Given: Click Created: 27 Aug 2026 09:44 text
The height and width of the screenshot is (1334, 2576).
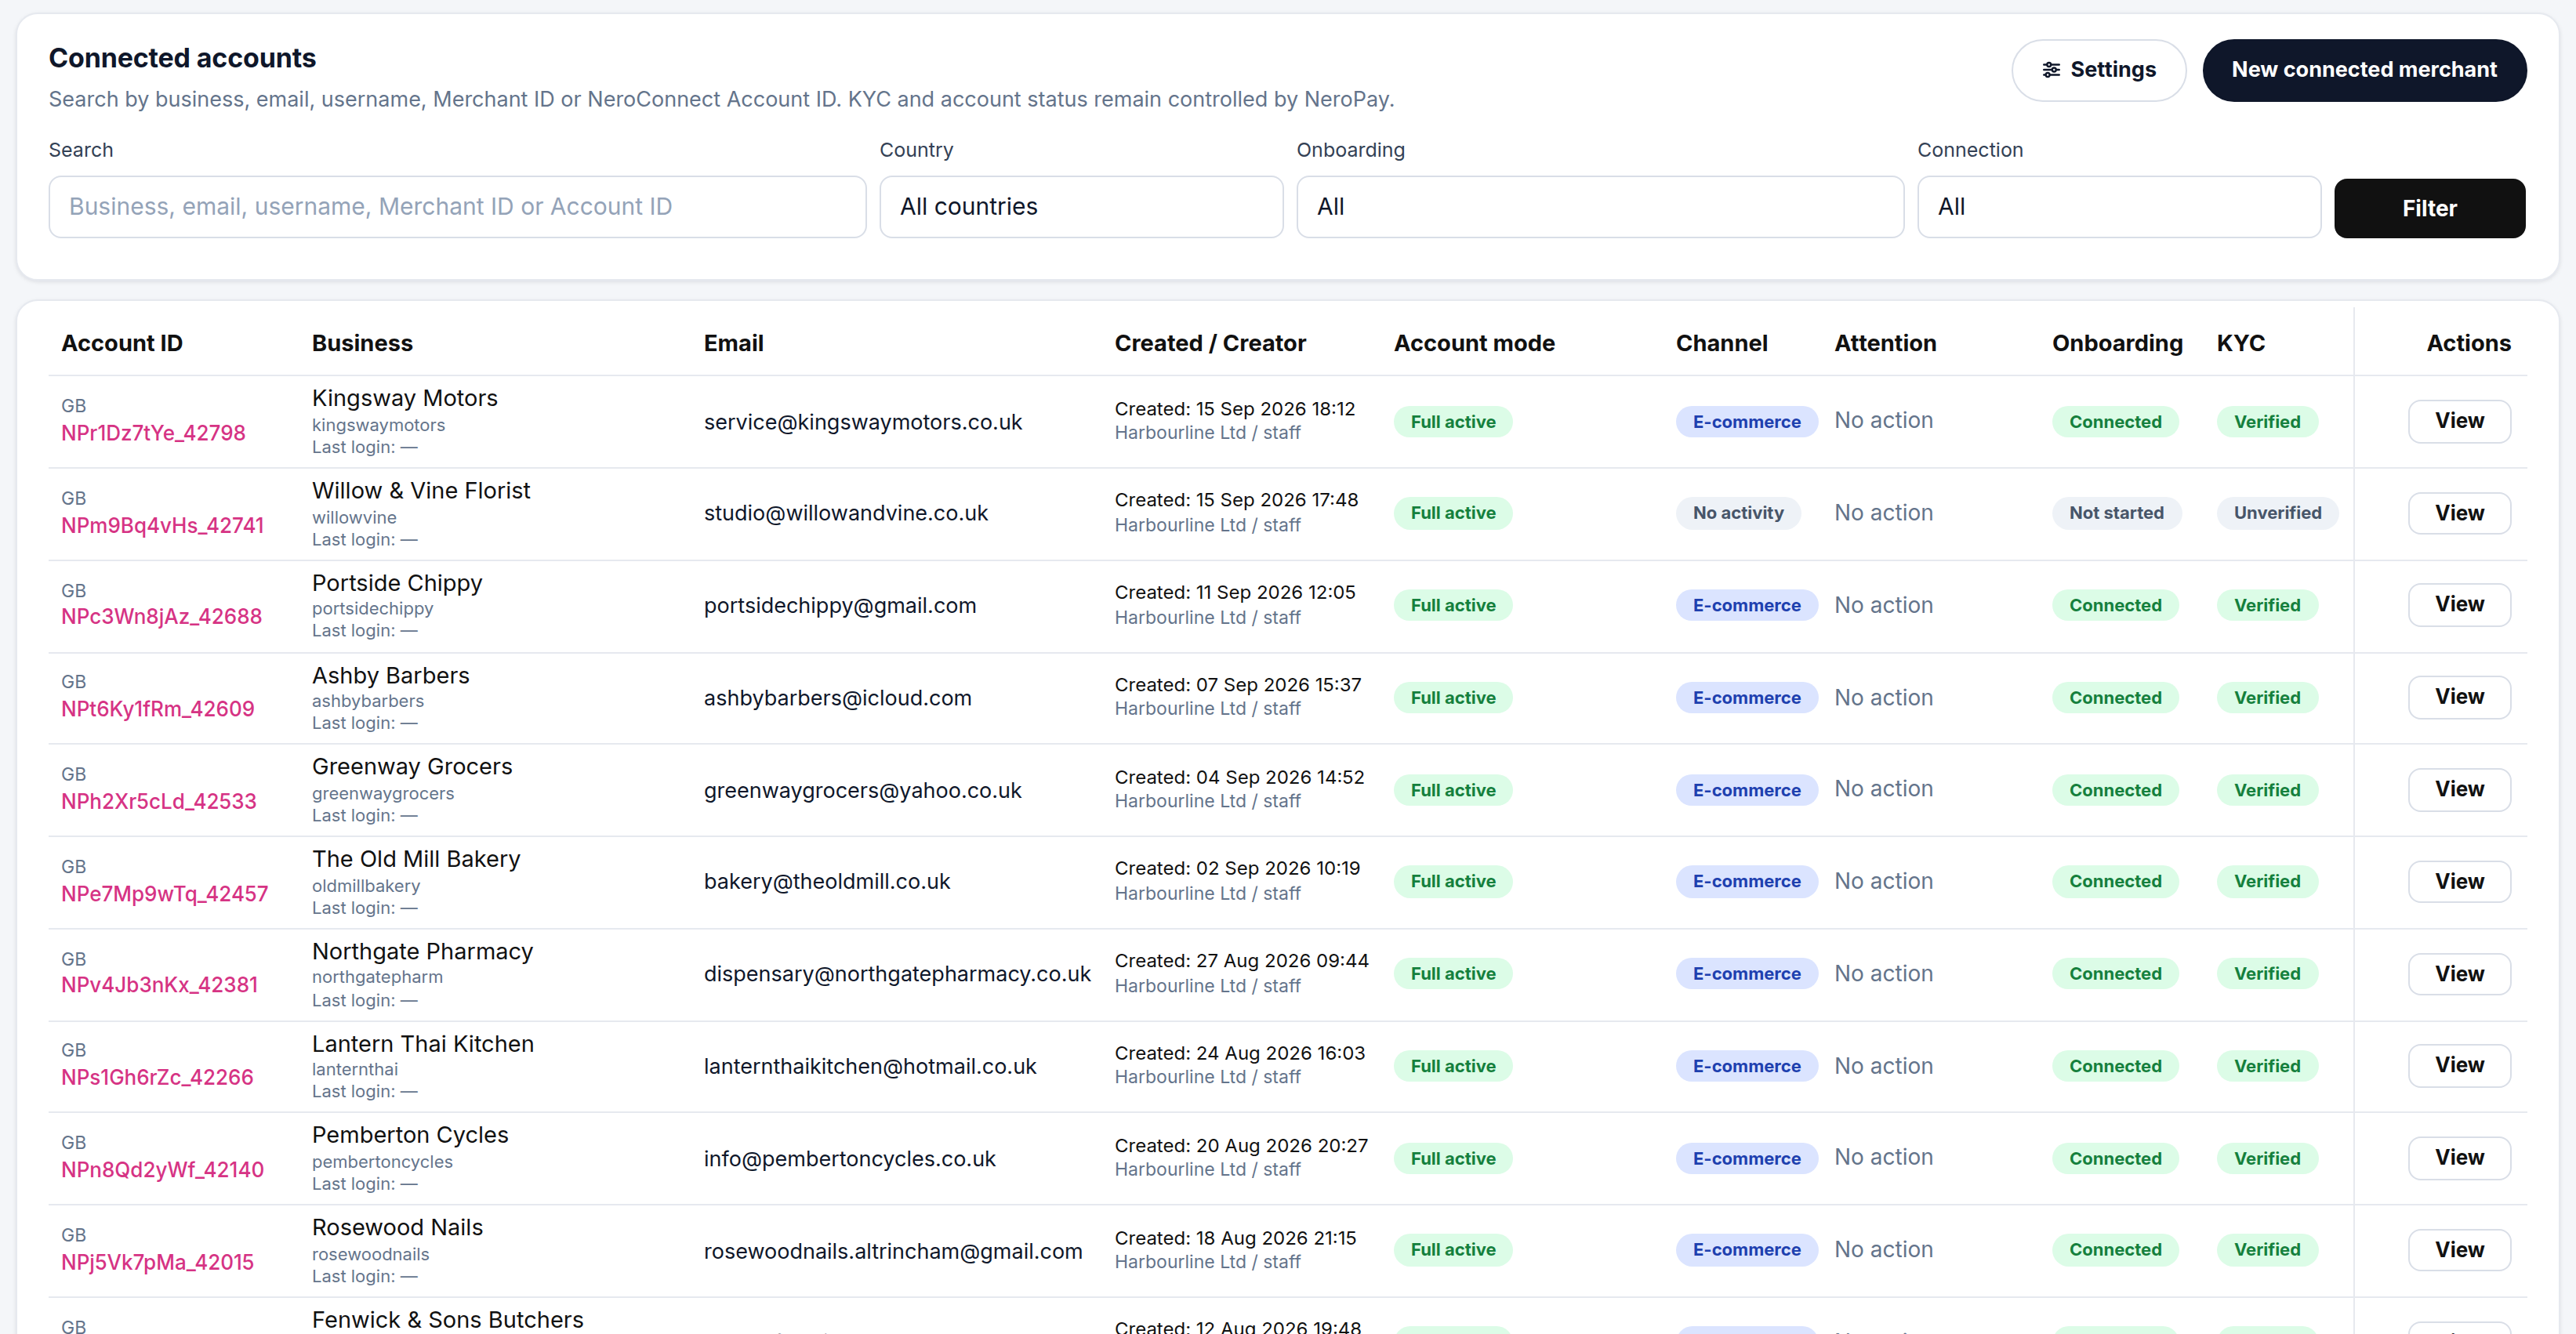Looking at the screenshot, I should [1241, 961].
